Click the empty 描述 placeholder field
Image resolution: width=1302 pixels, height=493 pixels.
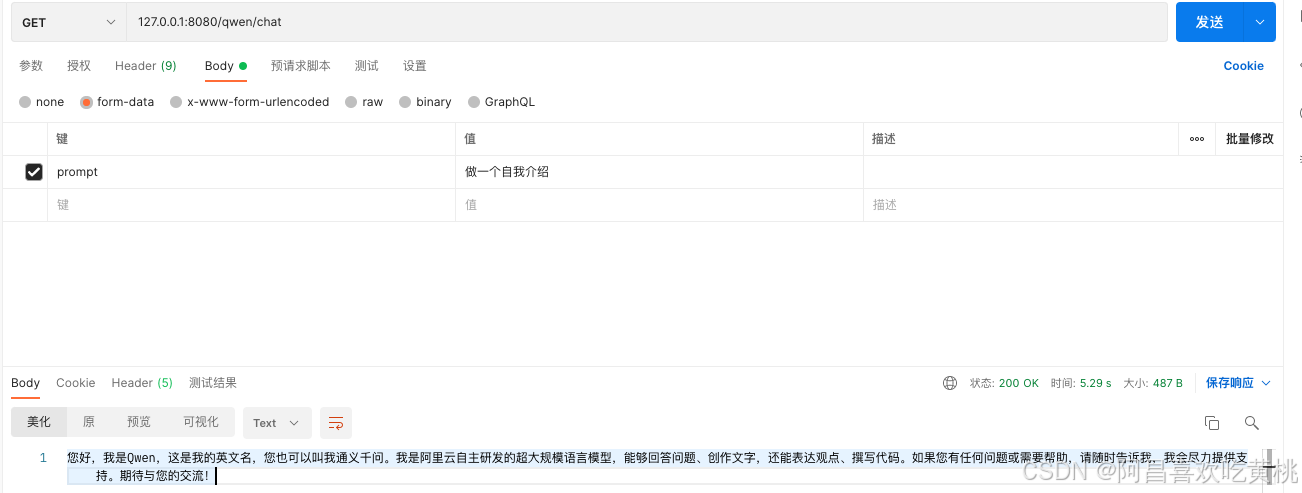1072,205
